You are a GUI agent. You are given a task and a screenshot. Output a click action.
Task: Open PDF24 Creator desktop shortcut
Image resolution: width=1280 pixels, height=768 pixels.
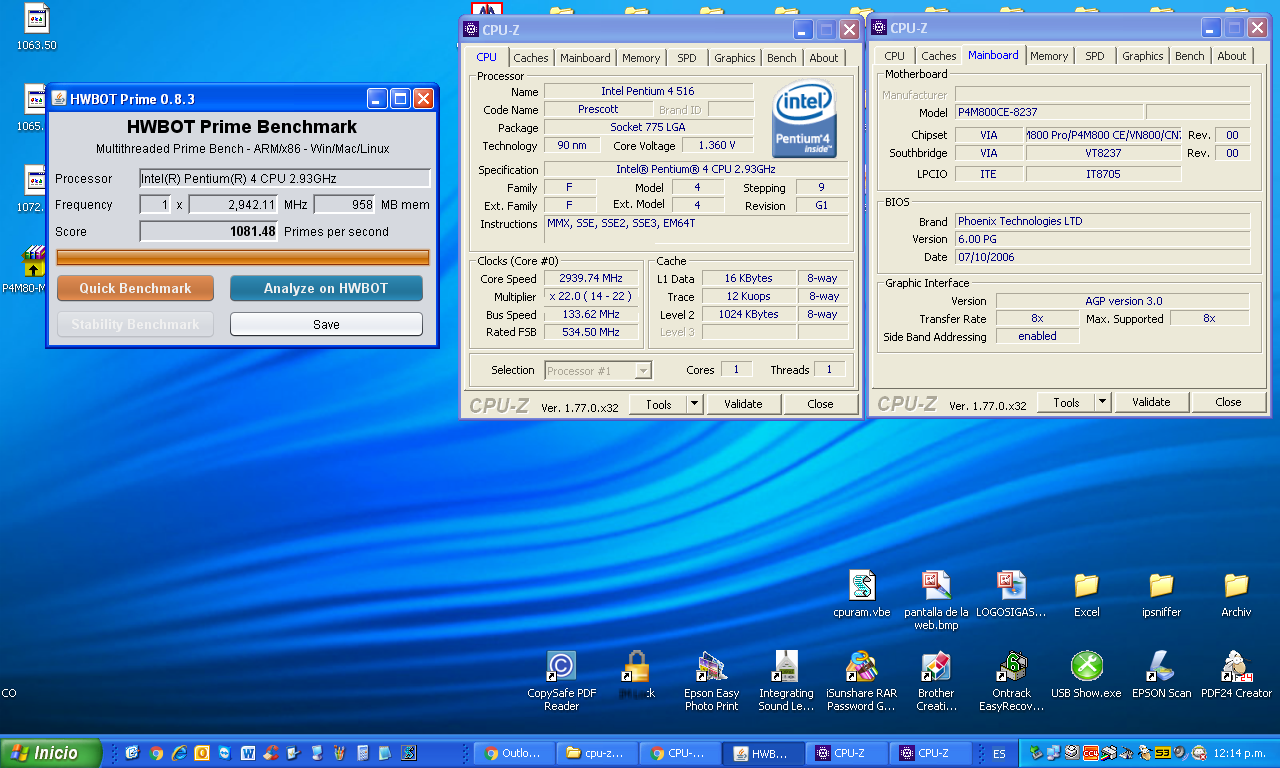coord(1236,675)
